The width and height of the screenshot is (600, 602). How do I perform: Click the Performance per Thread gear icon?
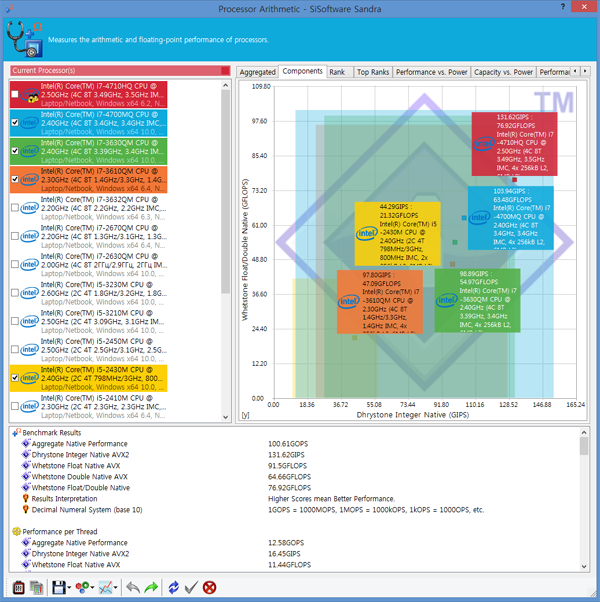16,531
